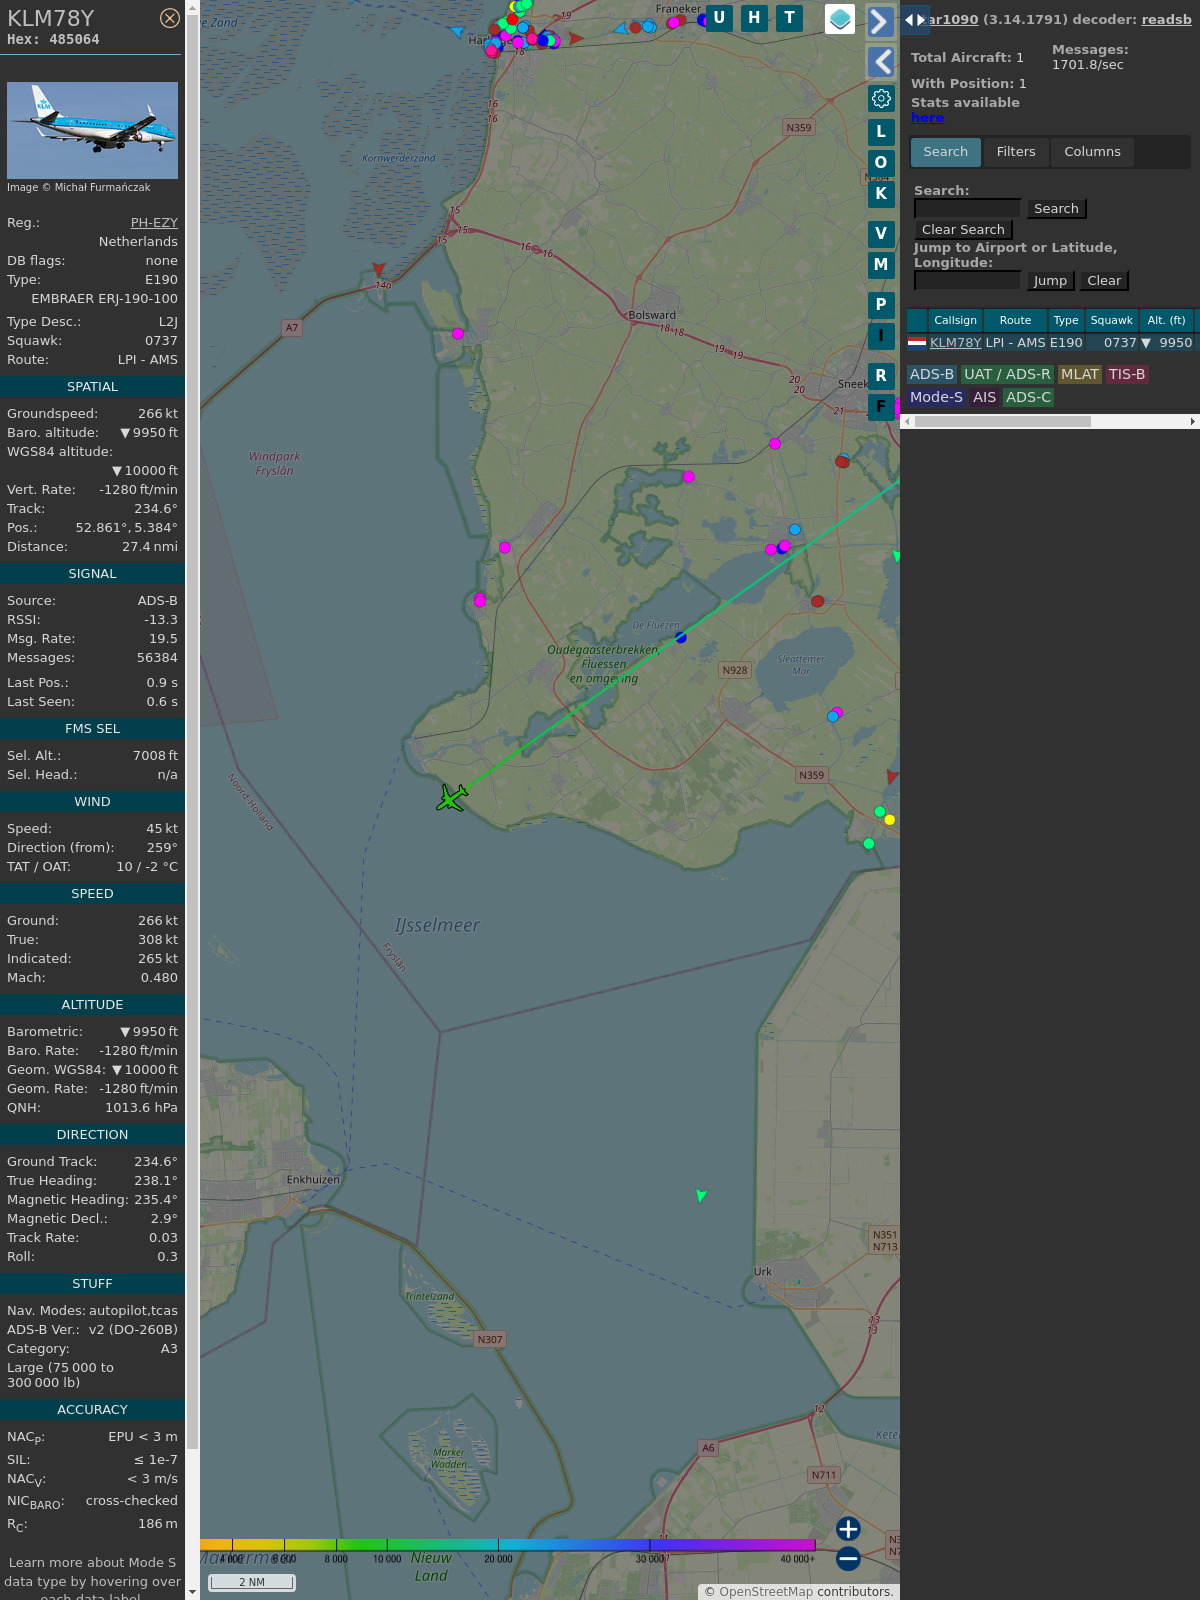Click the Jump to Airport input field
Image resolution: width=1200 pixels, height=1600 pixels.
[967, 281]
